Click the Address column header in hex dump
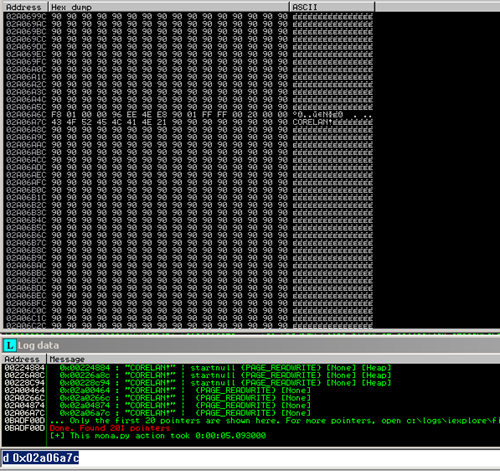This screenshot has width=500, height=471. [25, 7]
